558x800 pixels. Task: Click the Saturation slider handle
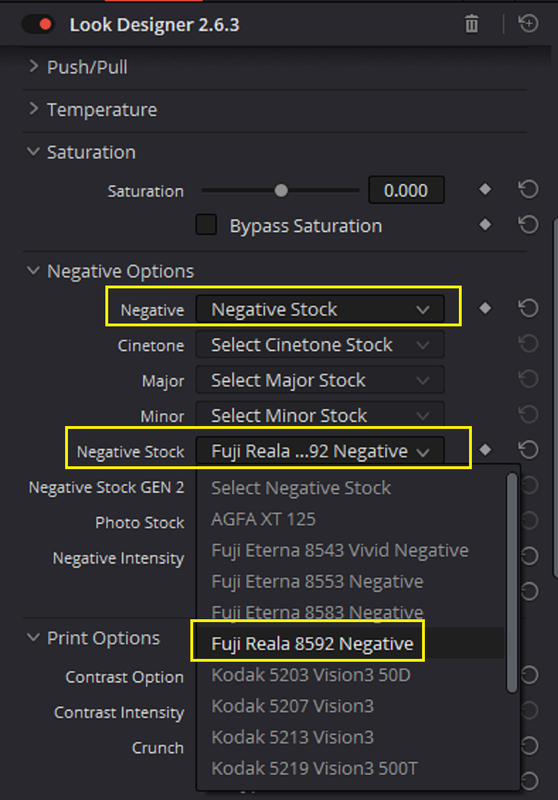(281, 191)
